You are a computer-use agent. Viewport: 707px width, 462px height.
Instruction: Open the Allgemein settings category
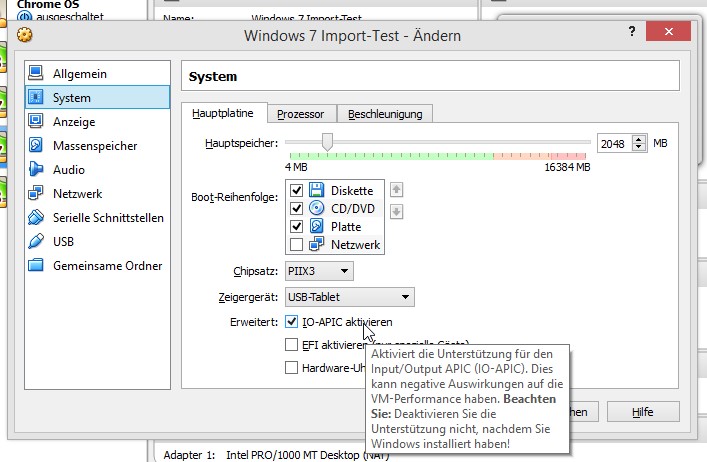pos(97,73)
